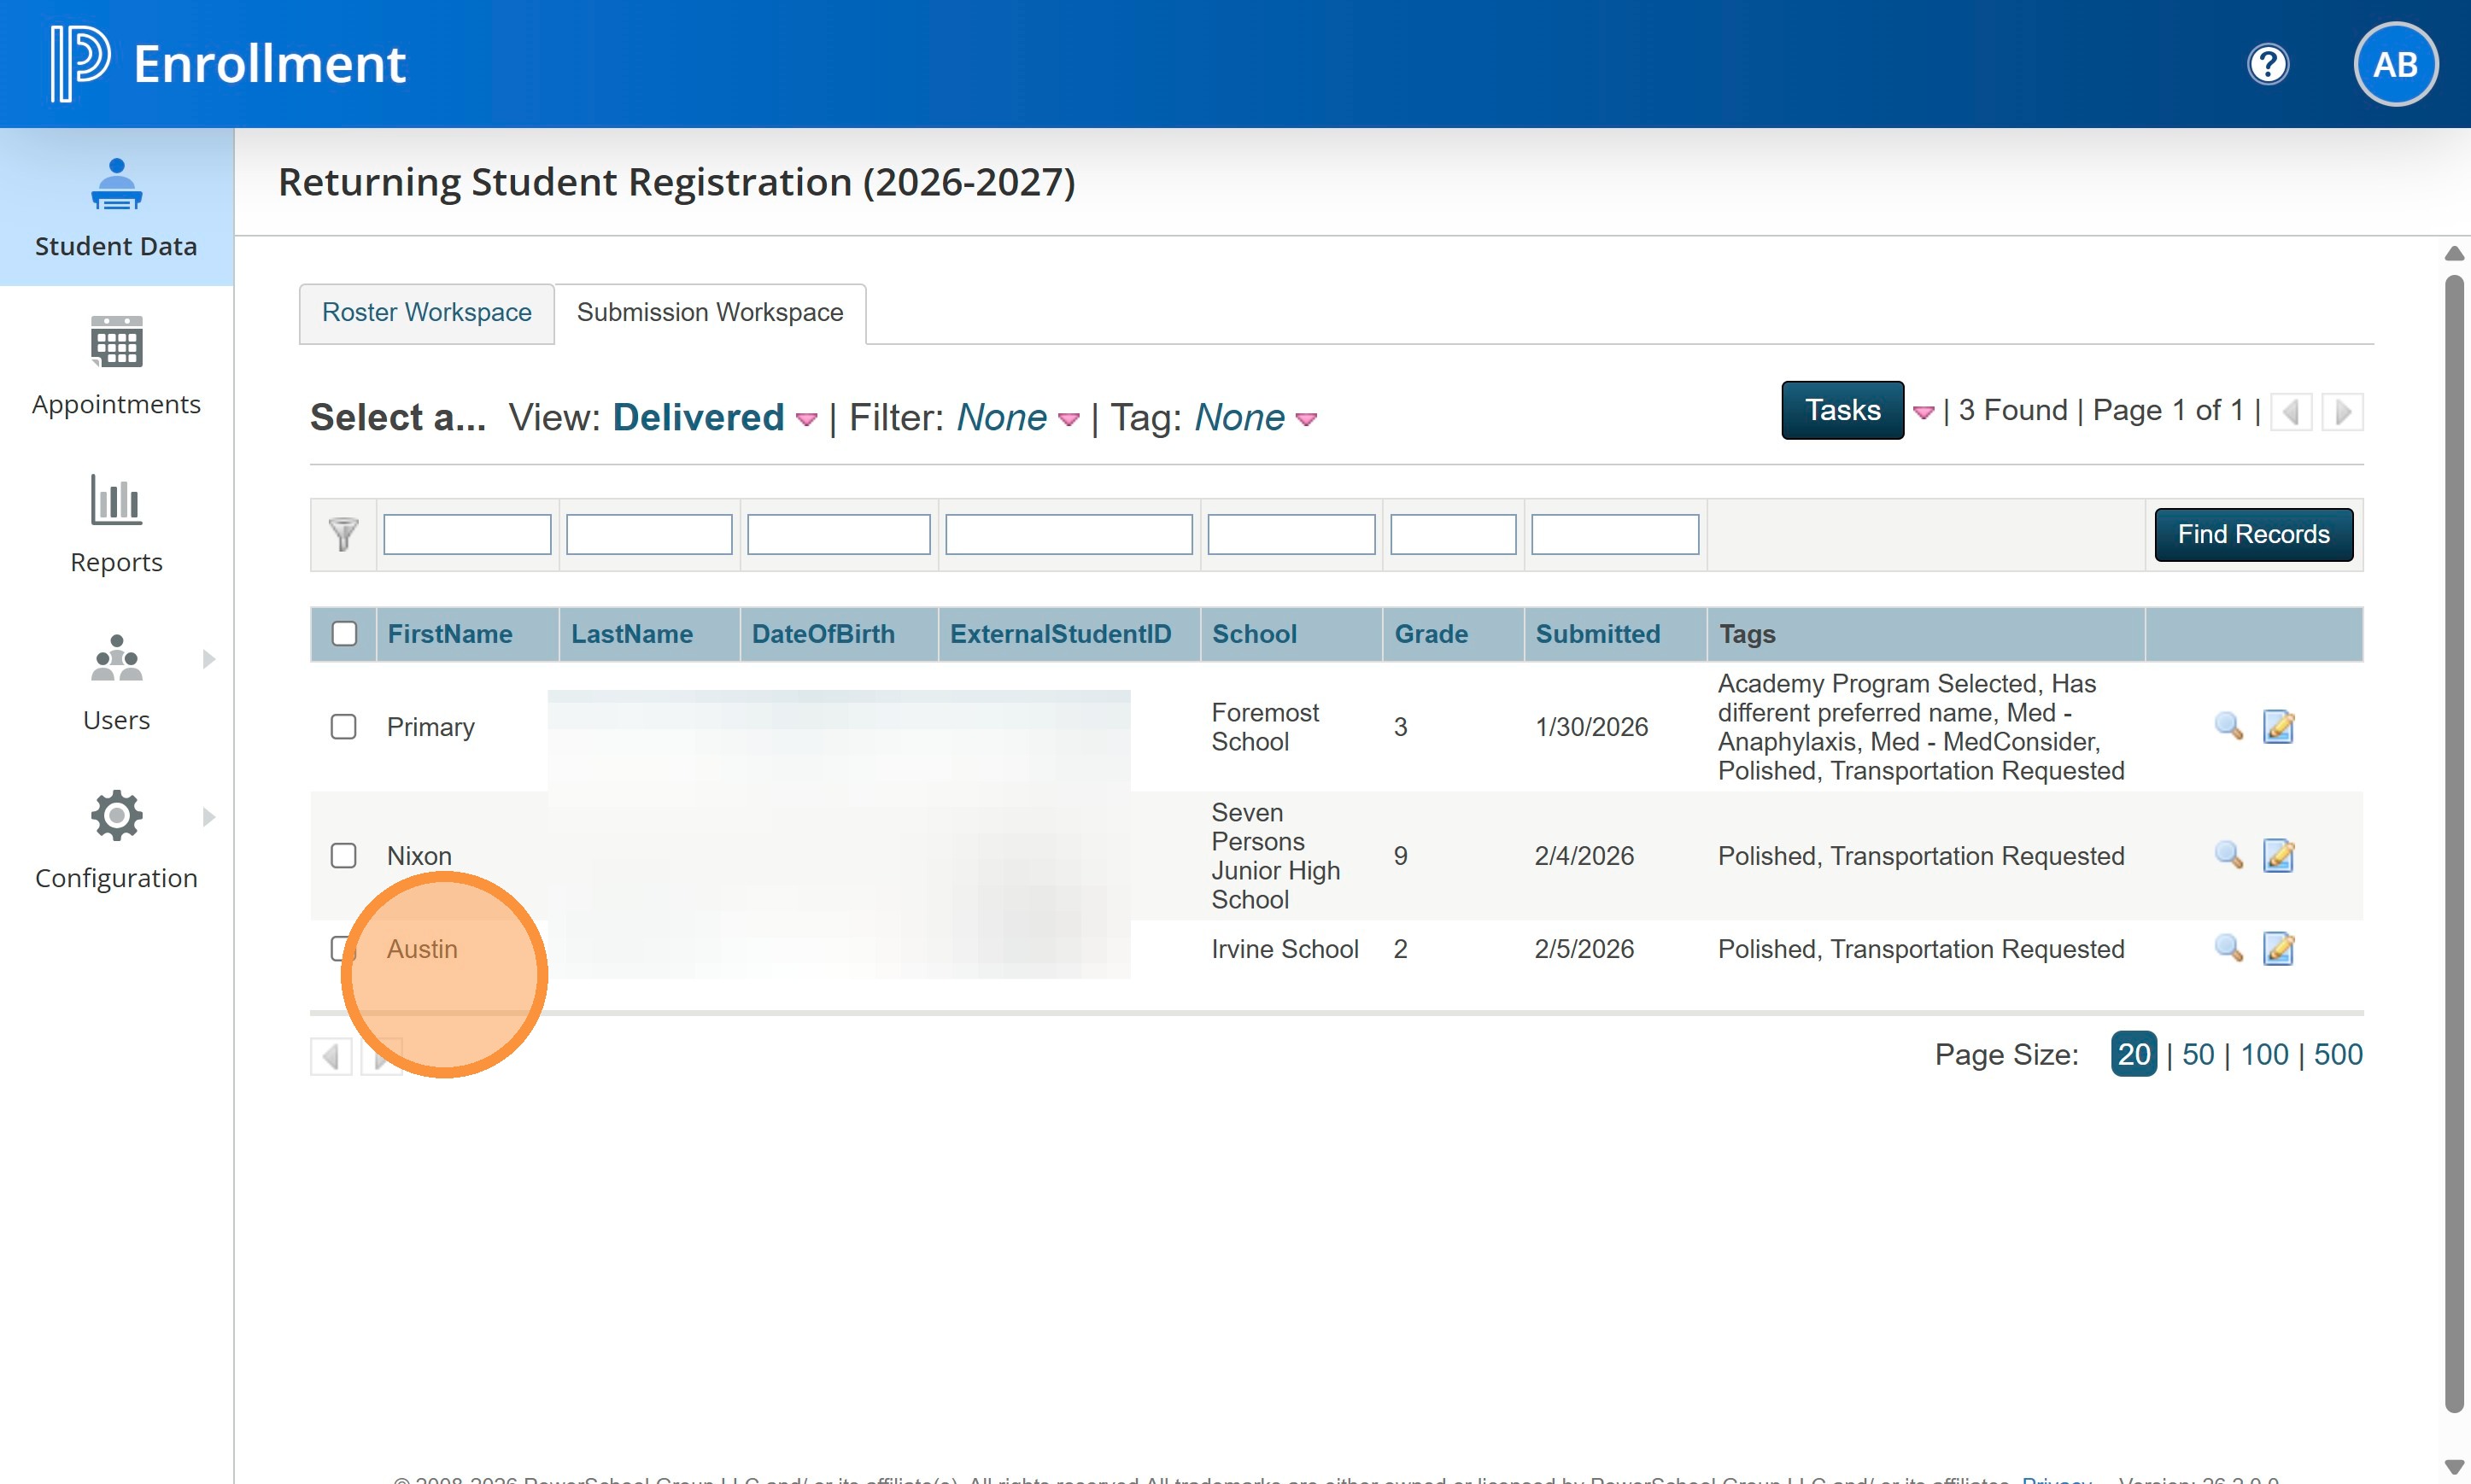Click the filter funnel icon
This screenshot has width=2471, height=1484.
pyautogui.click(x=343, y=534)
